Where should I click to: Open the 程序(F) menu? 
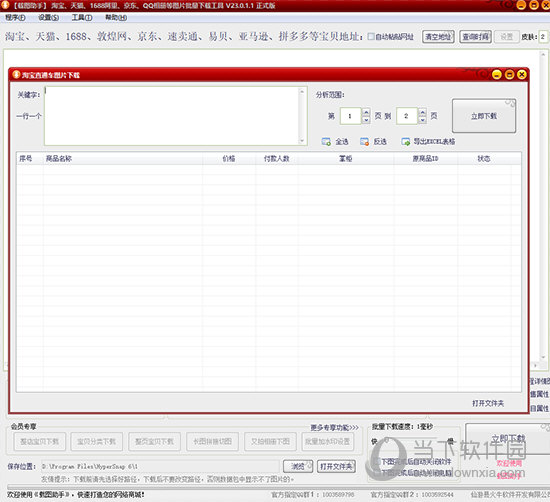[15, 18]
